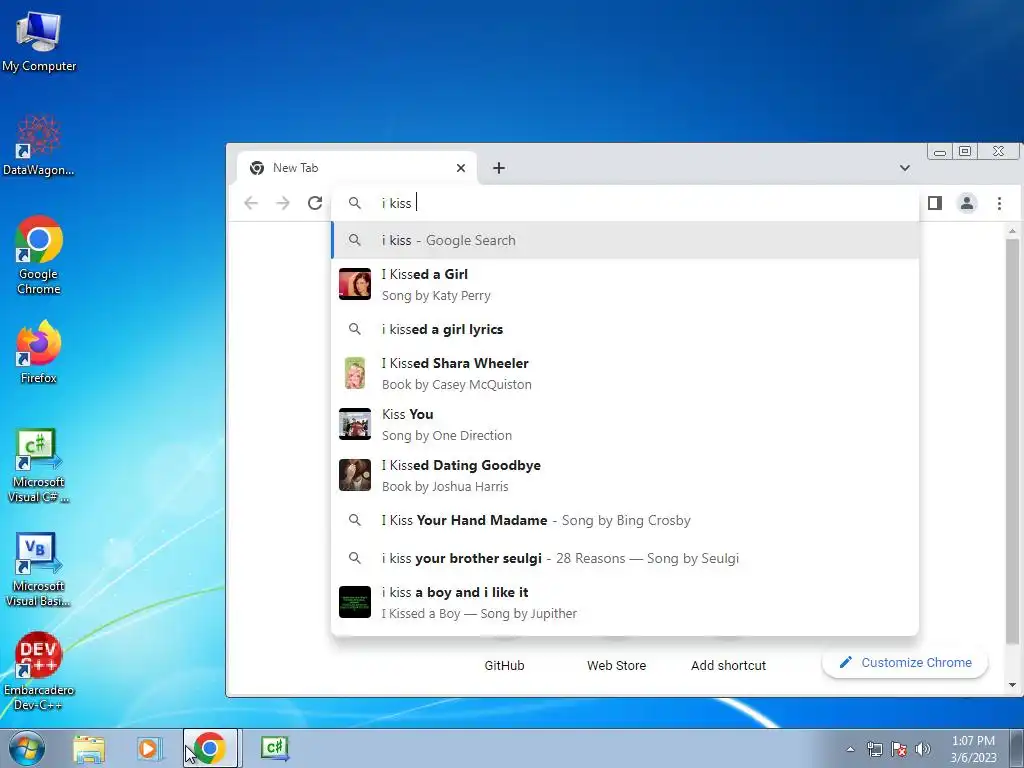
Task: Select 'i kiss a boy and i like it'
Action: (x=625, y=602)
